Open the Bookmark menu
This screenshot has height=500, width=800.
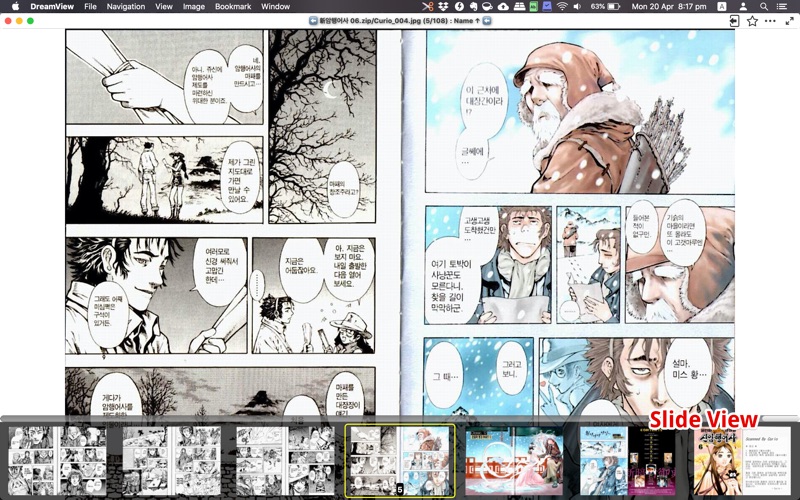233,7
